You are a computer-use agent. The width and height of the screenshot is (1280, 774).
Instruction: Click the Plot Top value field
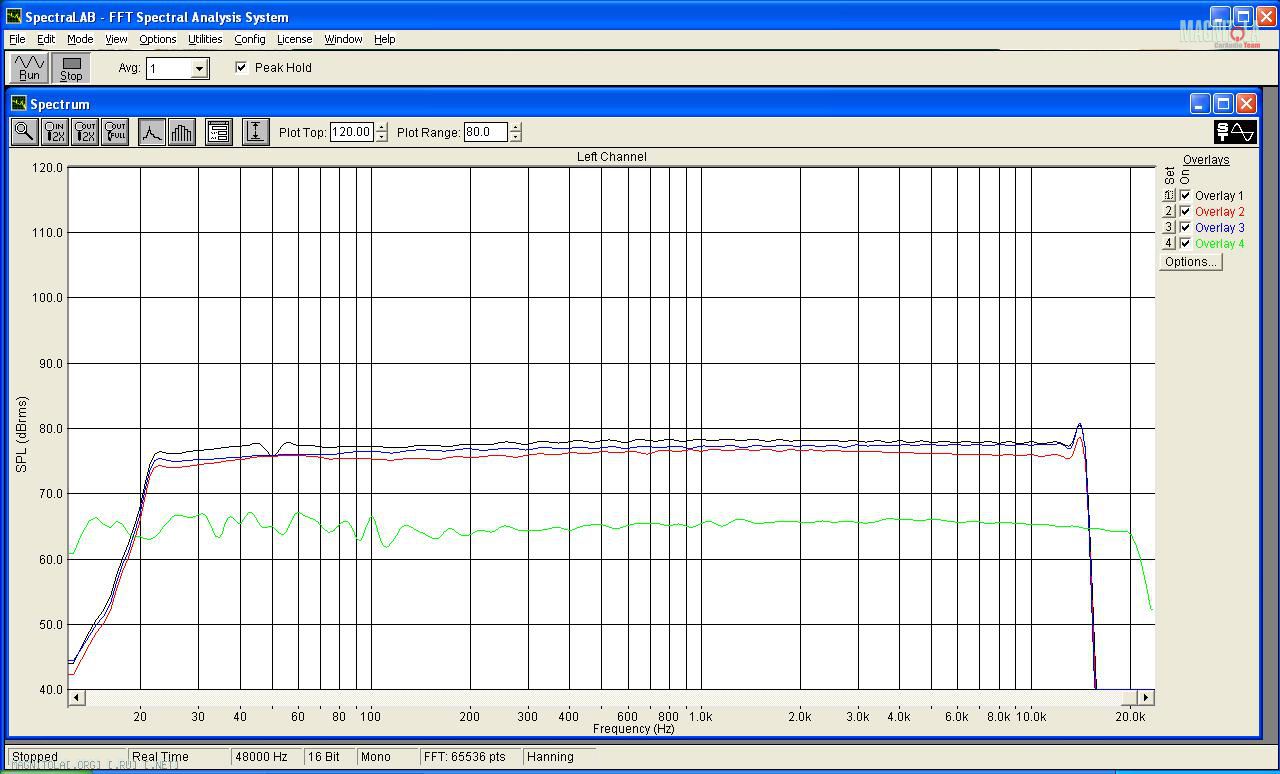[x=352, y=132]
